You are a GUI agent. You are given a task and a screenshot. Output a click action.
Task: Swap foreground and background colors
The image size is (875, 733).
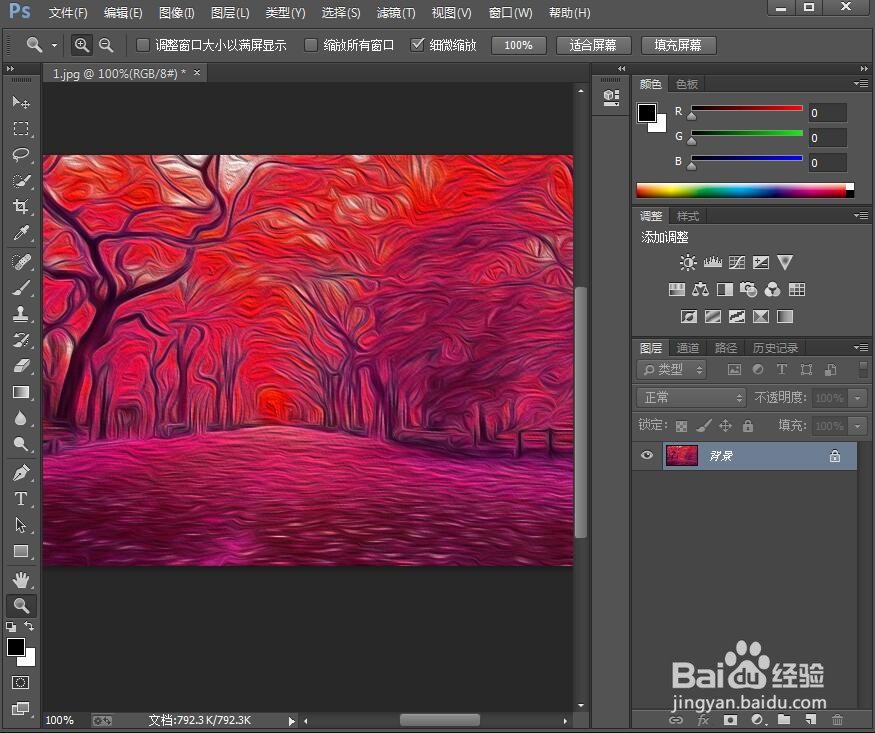tap(29, 626)
